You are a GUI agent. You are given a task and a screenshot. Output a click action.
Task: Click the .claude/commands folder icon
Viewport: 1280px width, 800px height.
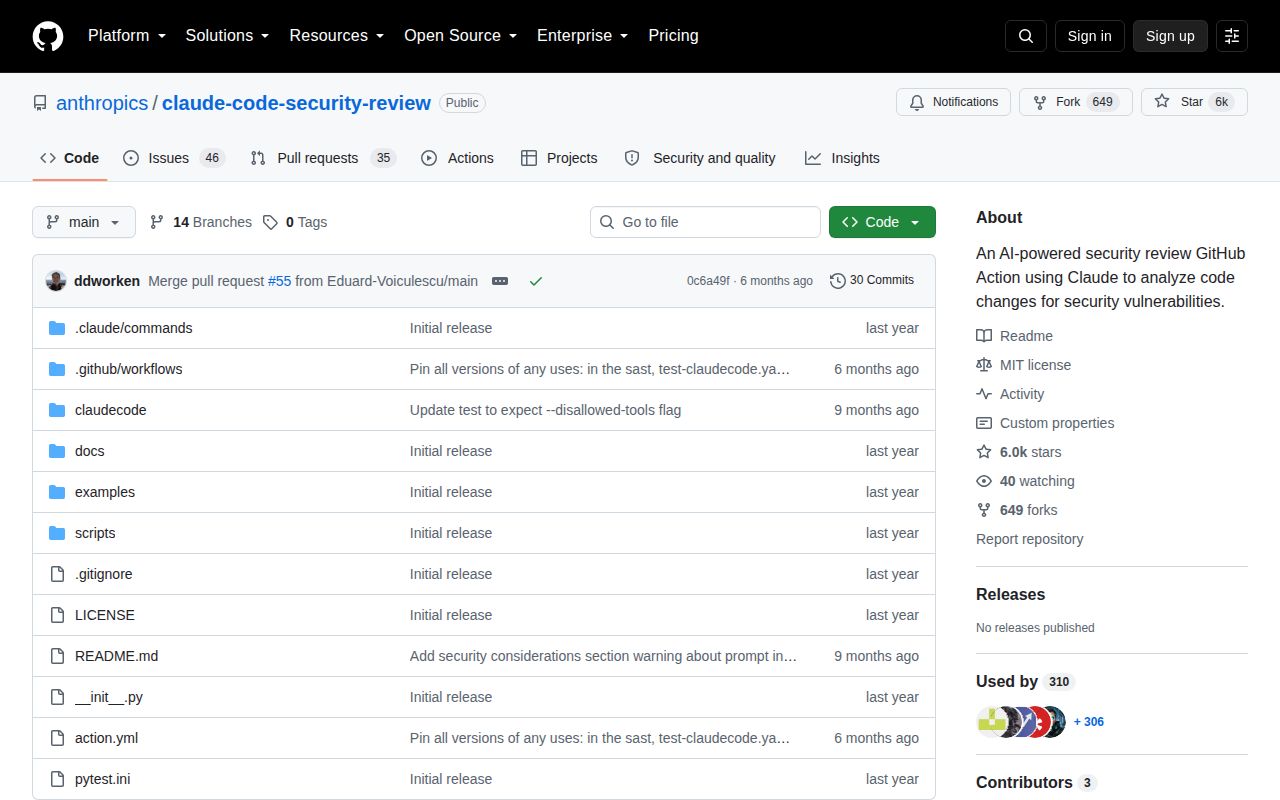pos(57,328)
